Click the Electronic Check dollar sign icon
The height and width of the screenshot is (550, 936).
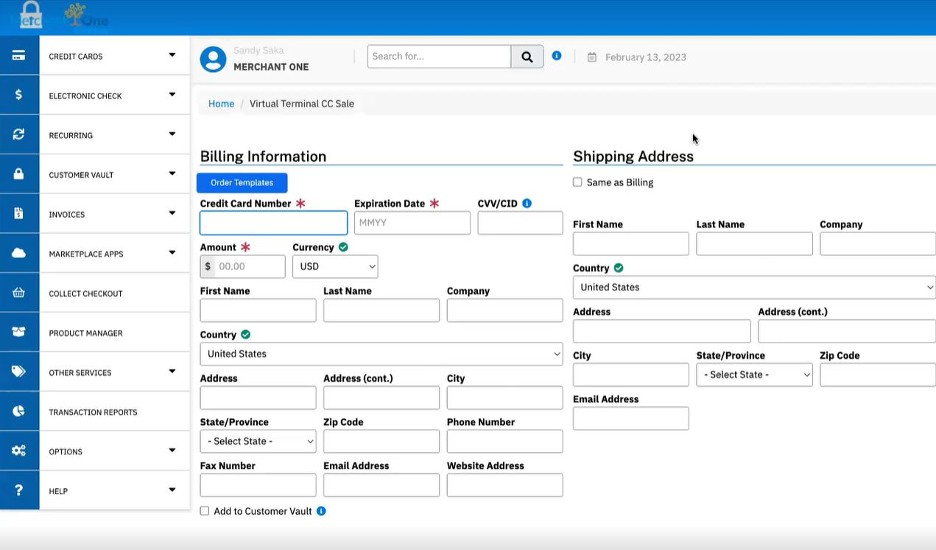pos(19,95)
